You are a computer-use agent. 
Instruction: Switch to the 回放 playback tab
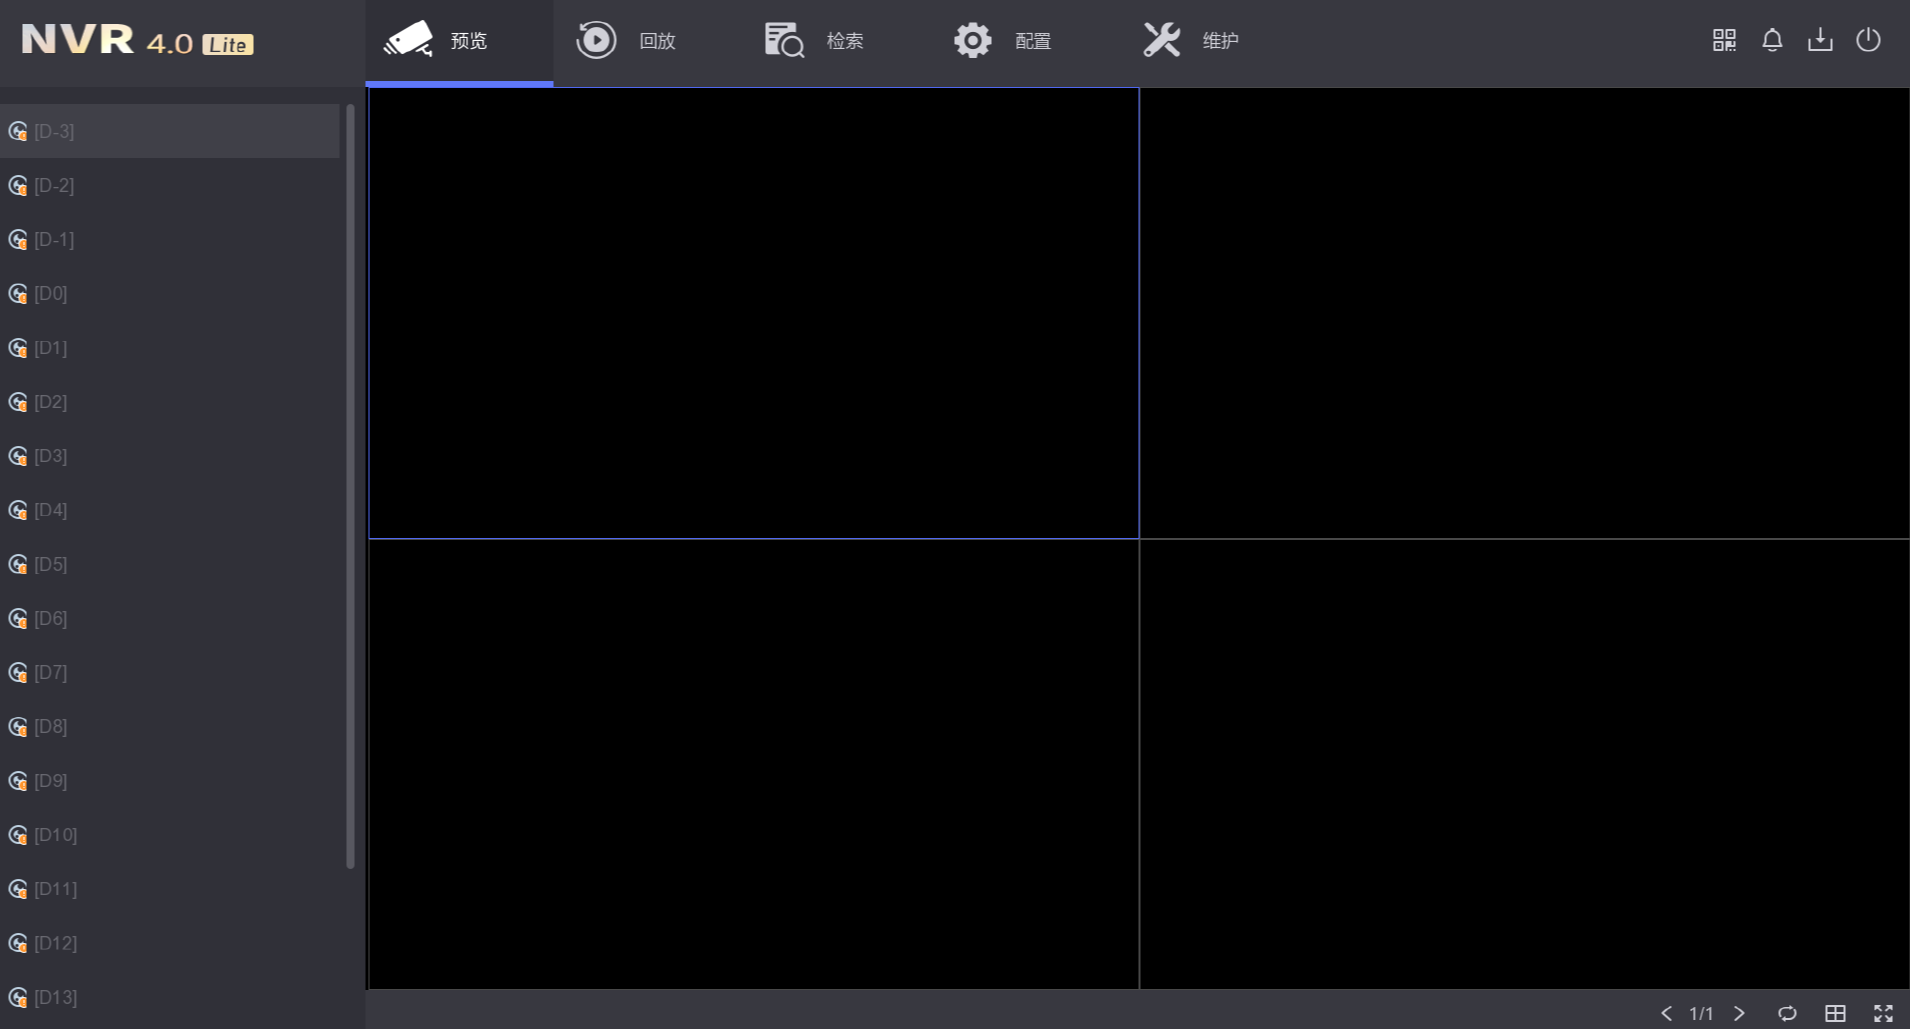[627, 41]
